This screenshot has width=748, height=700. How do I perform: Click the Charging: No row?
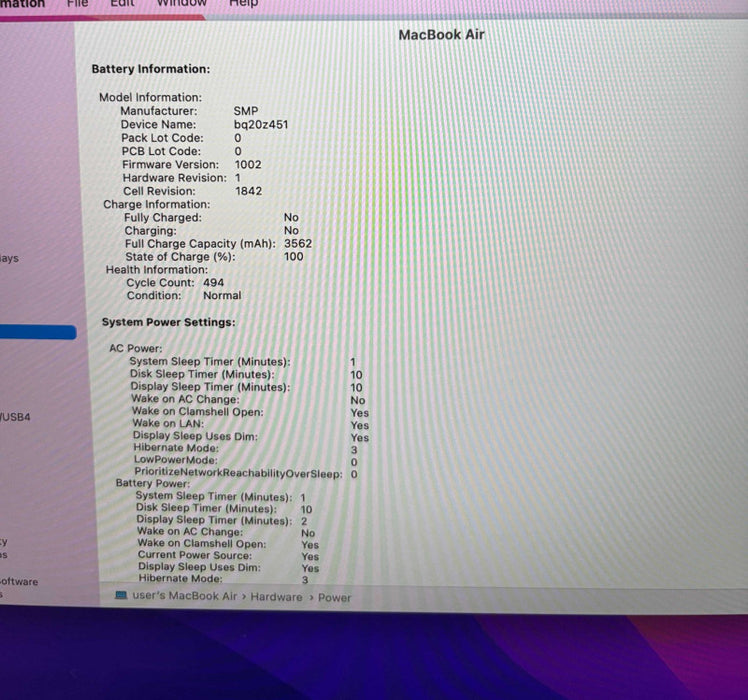(x=212, y=230)
